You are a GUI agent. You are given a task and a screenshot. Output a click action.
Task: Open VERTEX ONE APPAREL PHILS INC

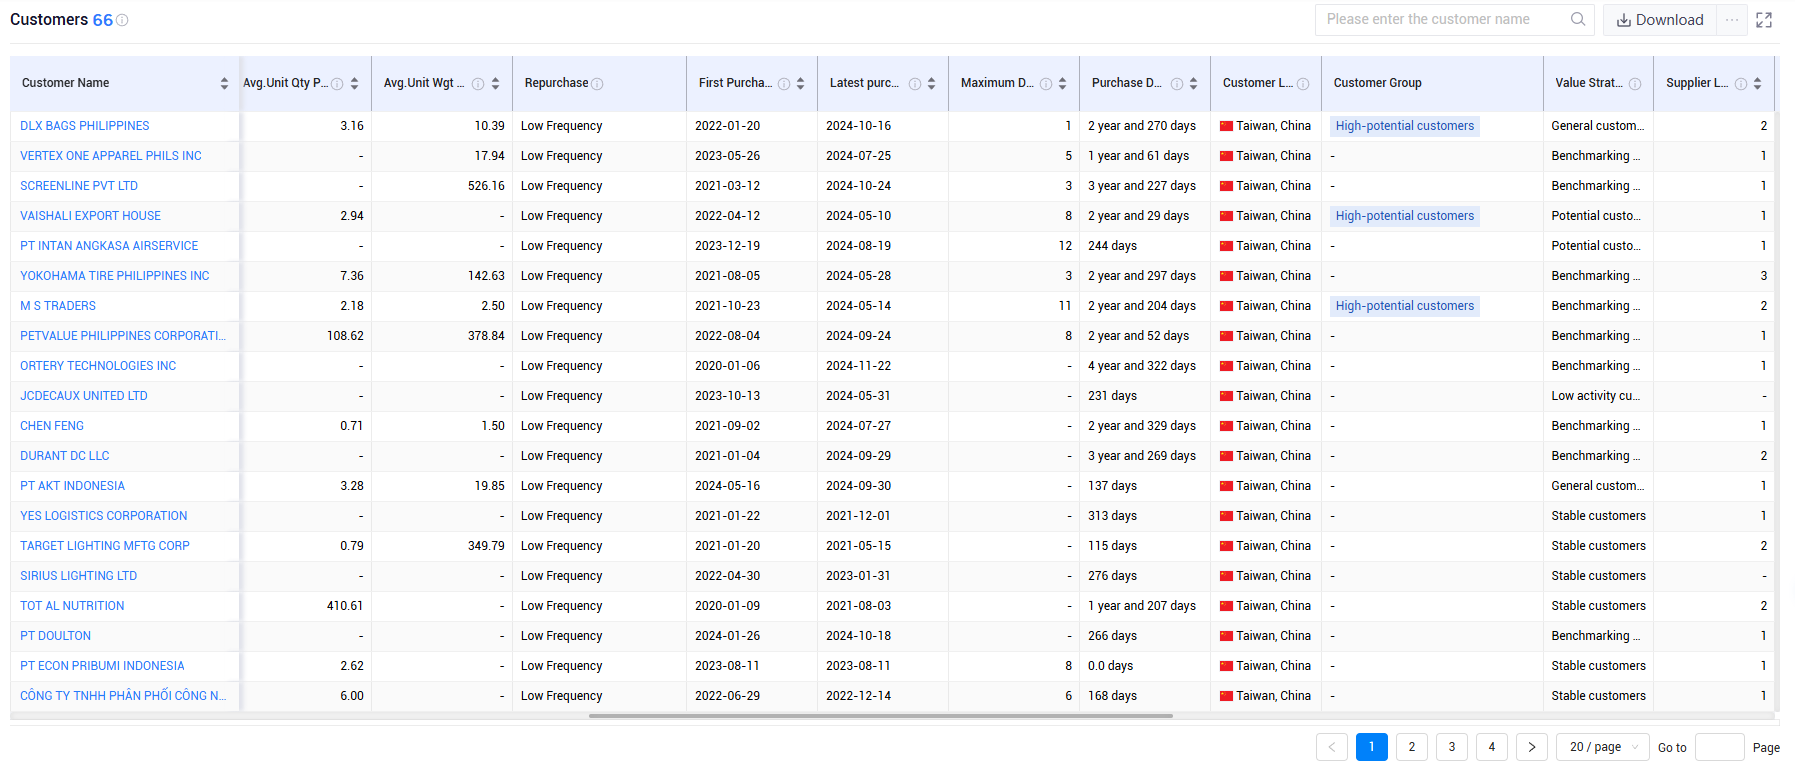tap(111, 156)
